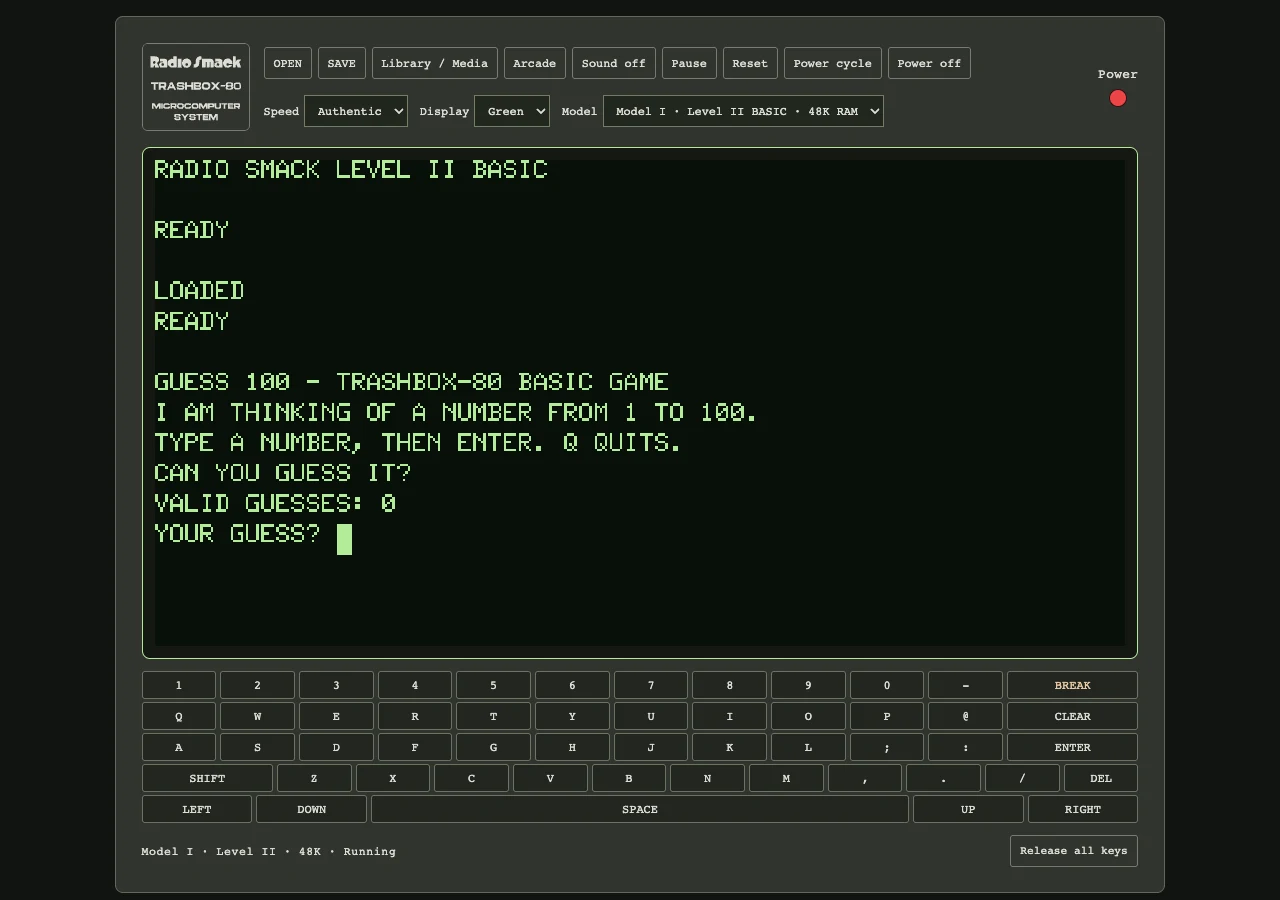
Task: Tap the G letter key
Action: point(493,747)
